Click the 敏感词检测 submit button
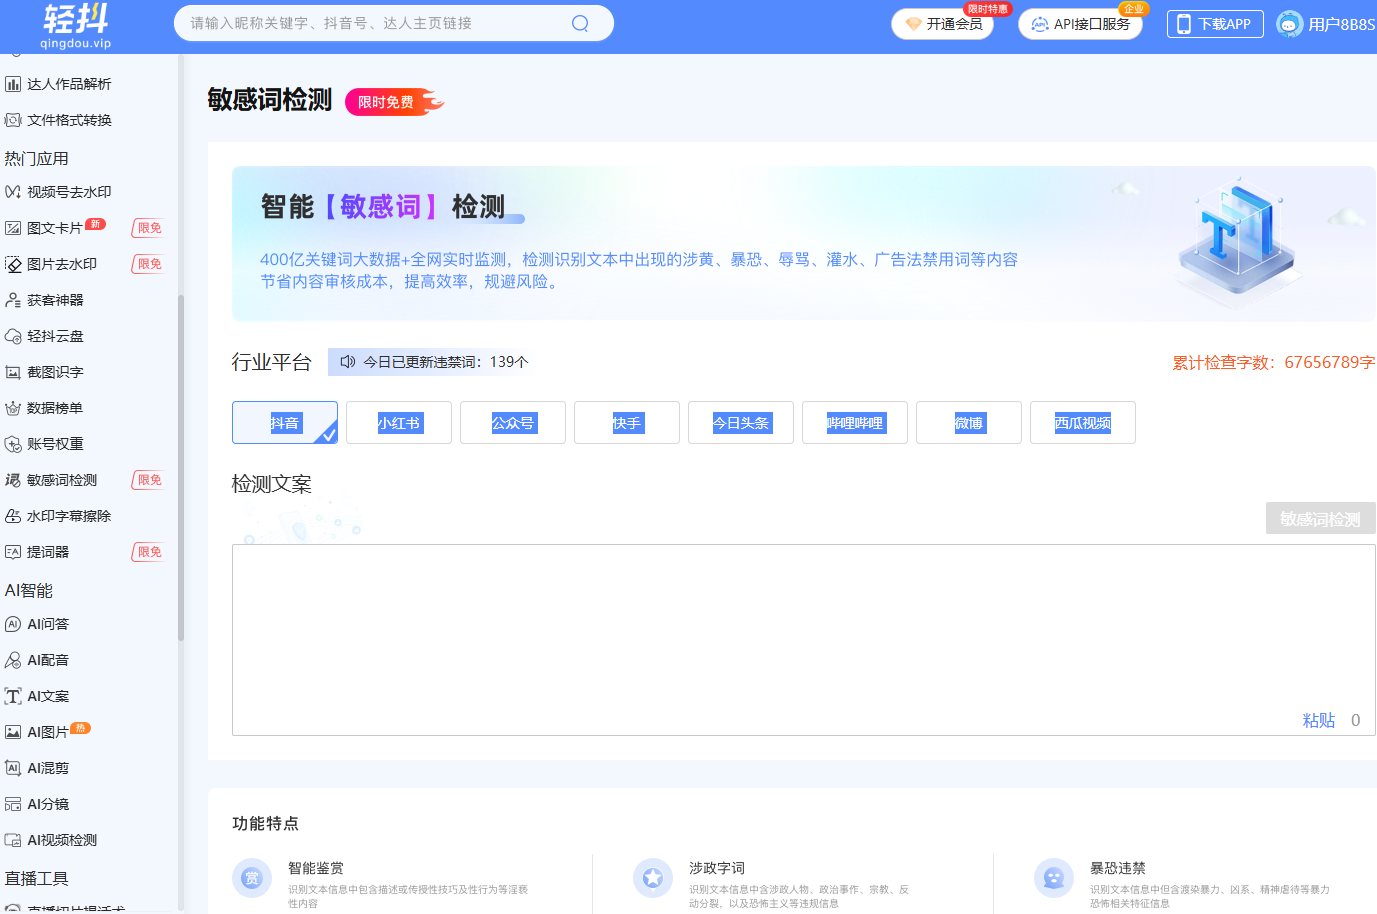Screen dimensions: 1377x914 click(1321, 519)
